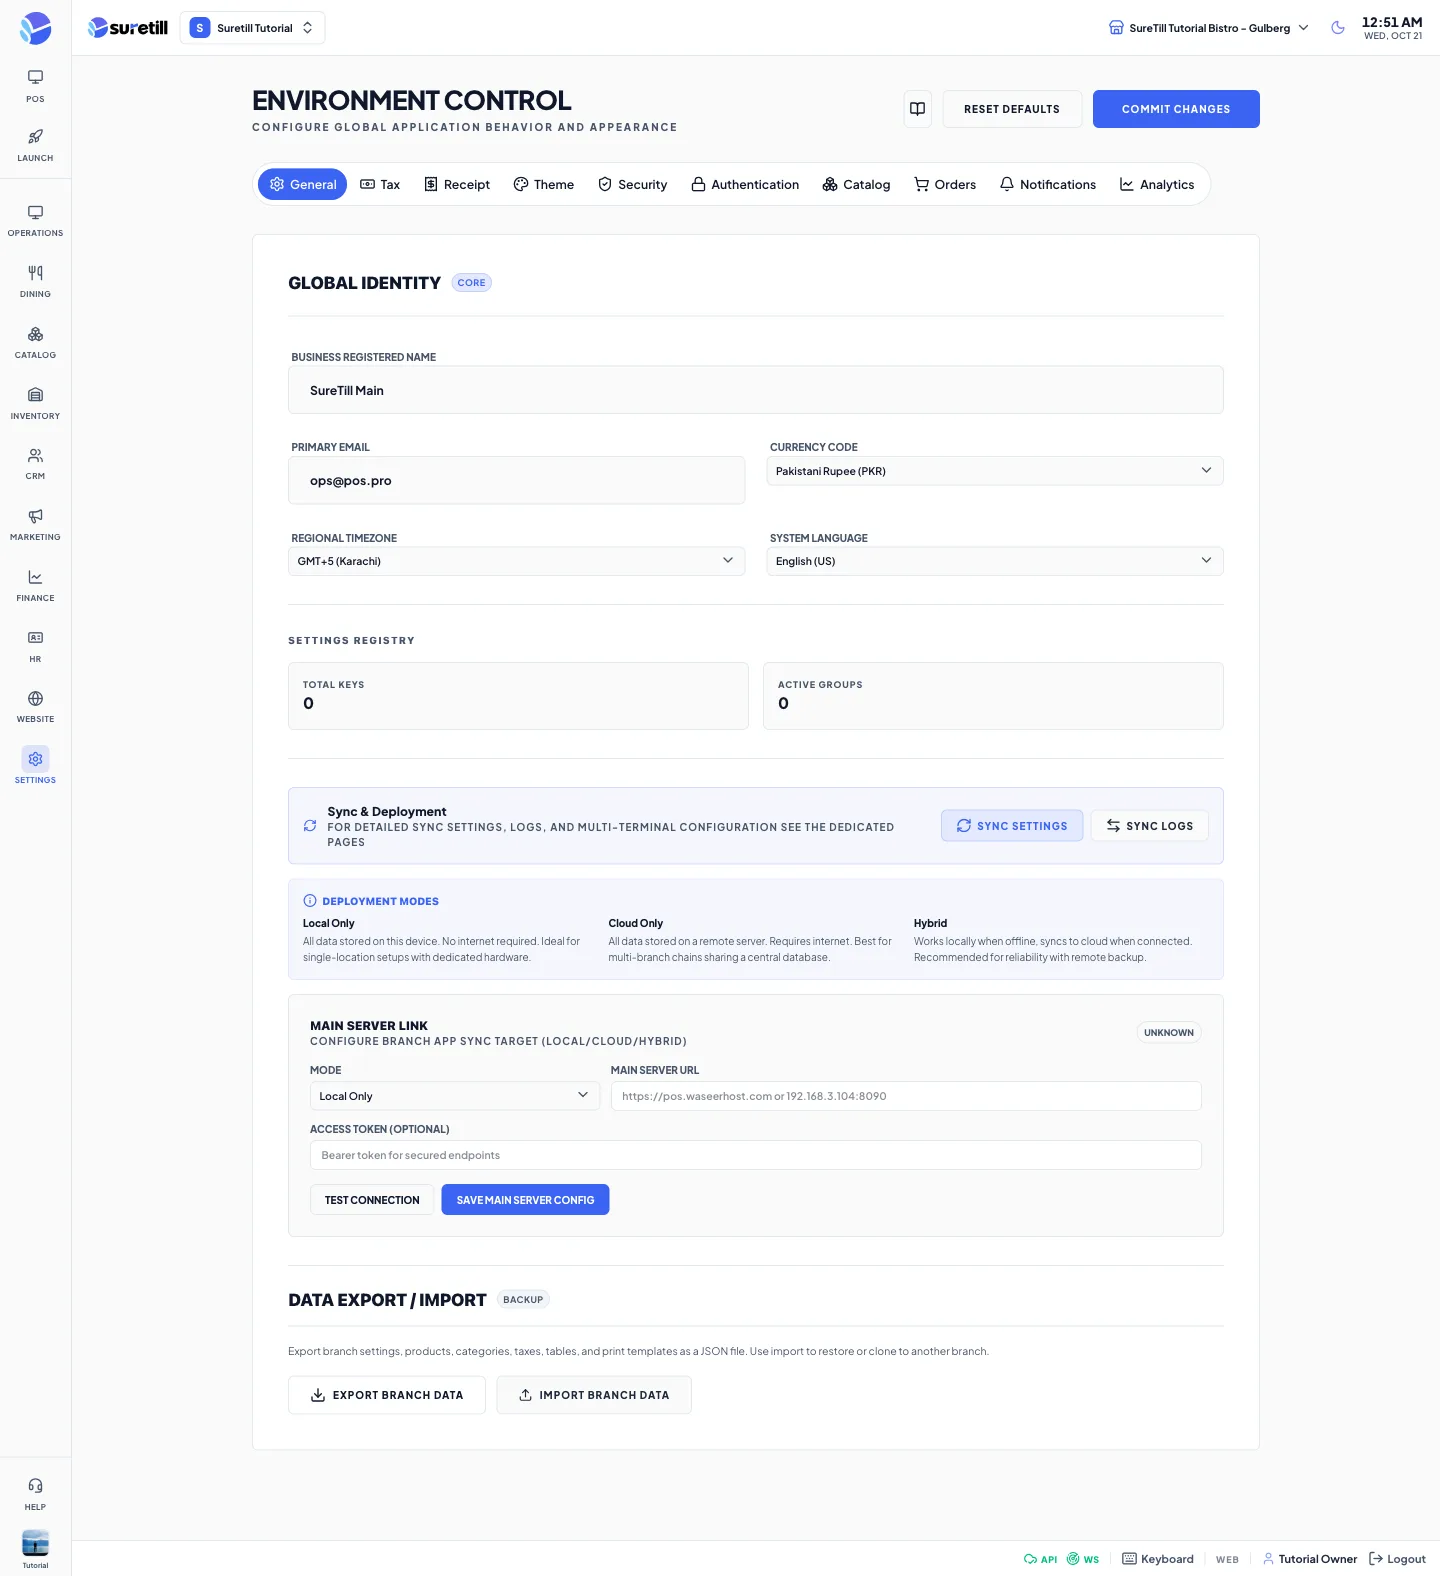Switch to the Security tab
1440x1576 pixels.
(633, 184)
